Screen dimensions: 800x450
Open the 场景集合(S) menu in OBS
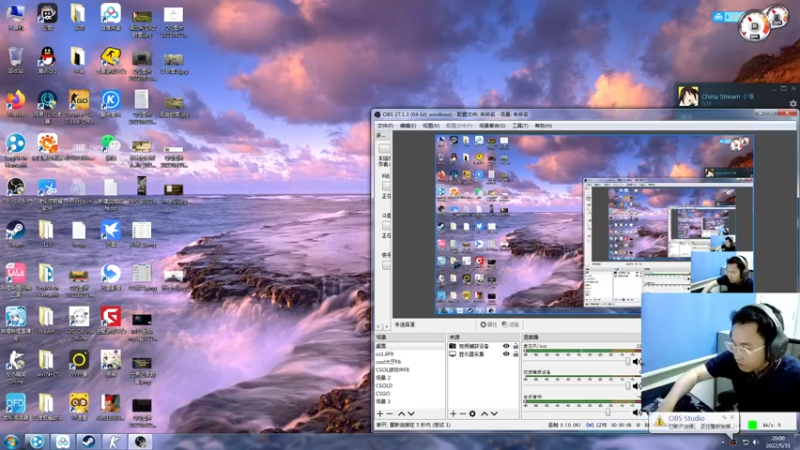pos(492,126)
